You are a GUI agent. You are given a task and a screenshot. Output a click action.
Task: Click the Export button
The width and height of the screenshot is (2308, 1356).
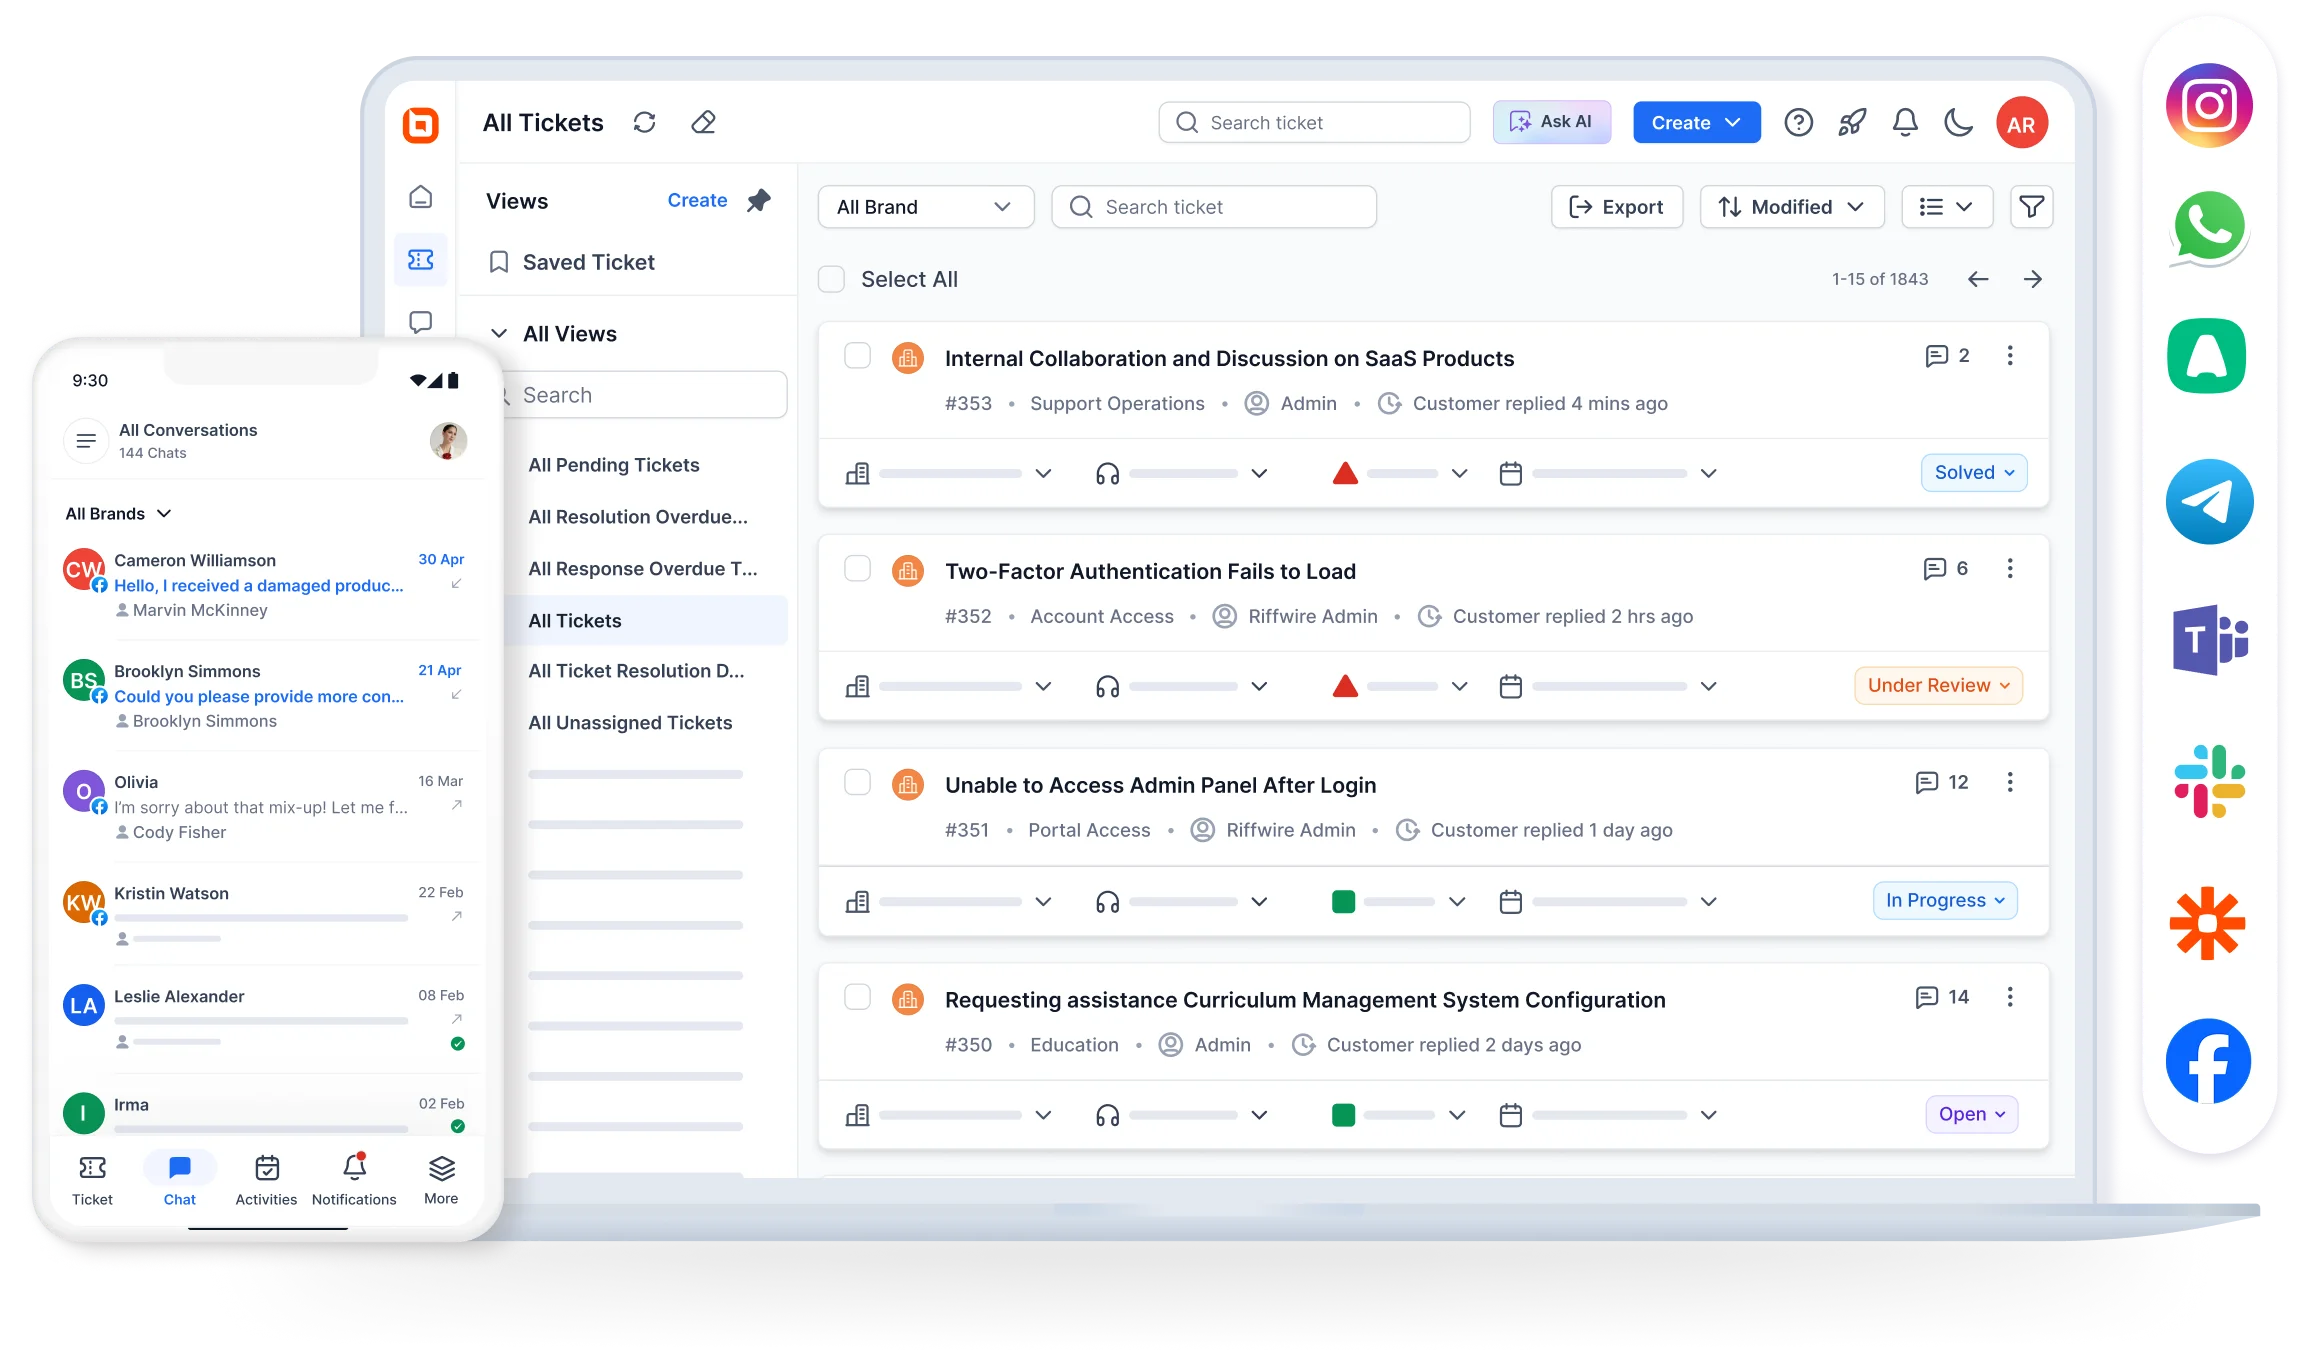[1617, 207]
